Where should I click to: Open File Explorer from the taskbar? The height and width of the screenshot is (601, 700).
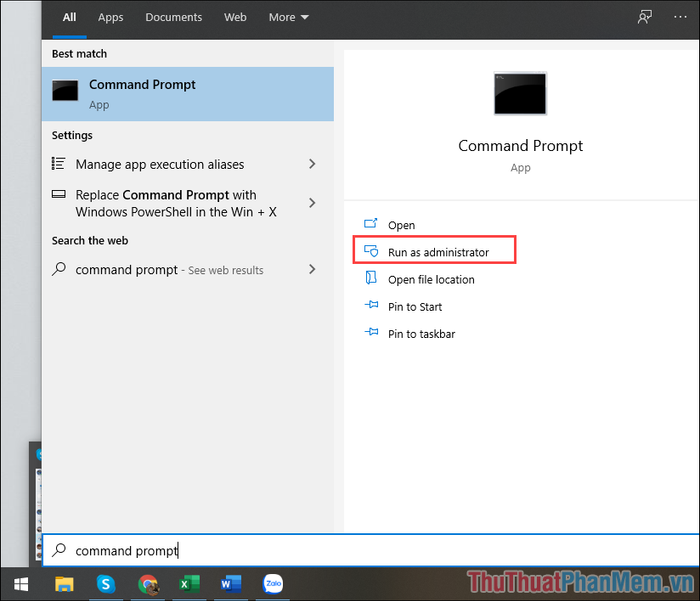[x=64, y=584]
